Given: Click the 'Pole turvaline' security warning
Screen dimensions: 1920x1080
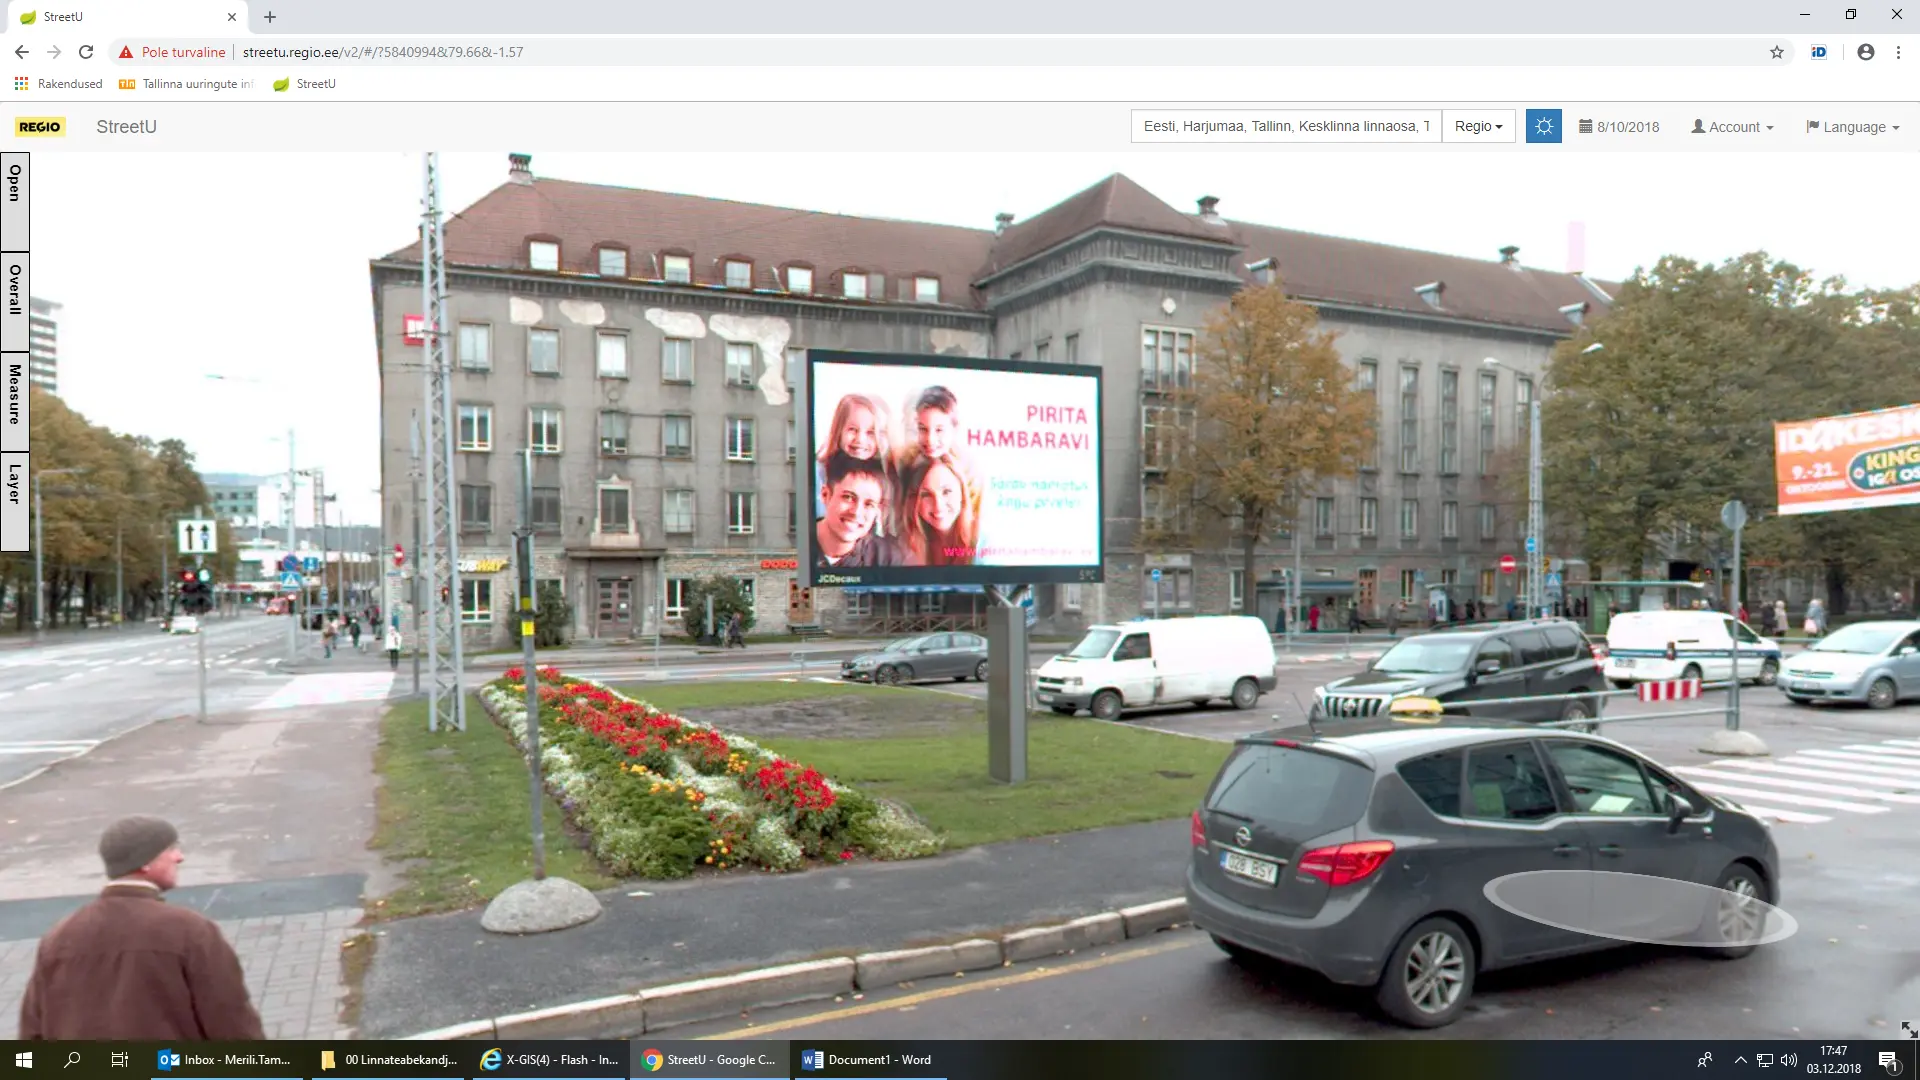Looking at the screenshot, I should click(172, 52).
